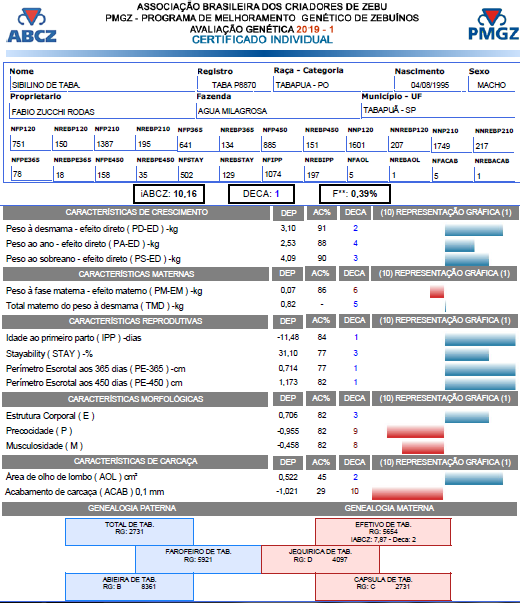Click the DECA: 1 box
Screen dimensions: 520x603
[x=261, y=194]
